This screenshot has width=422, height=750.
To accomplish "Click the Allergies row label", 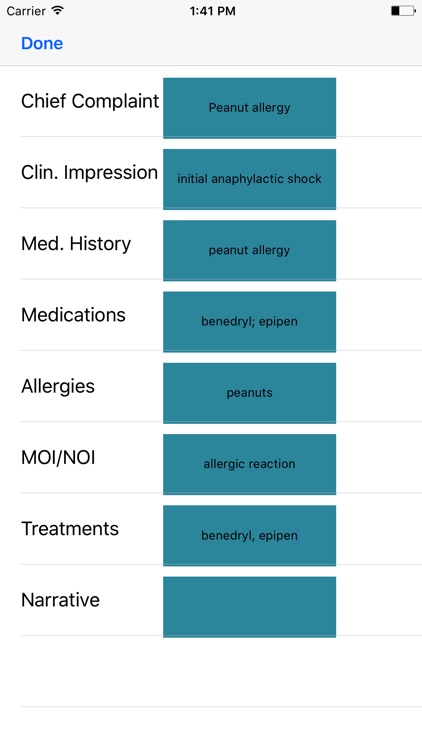I will click(x=58, y=386).
